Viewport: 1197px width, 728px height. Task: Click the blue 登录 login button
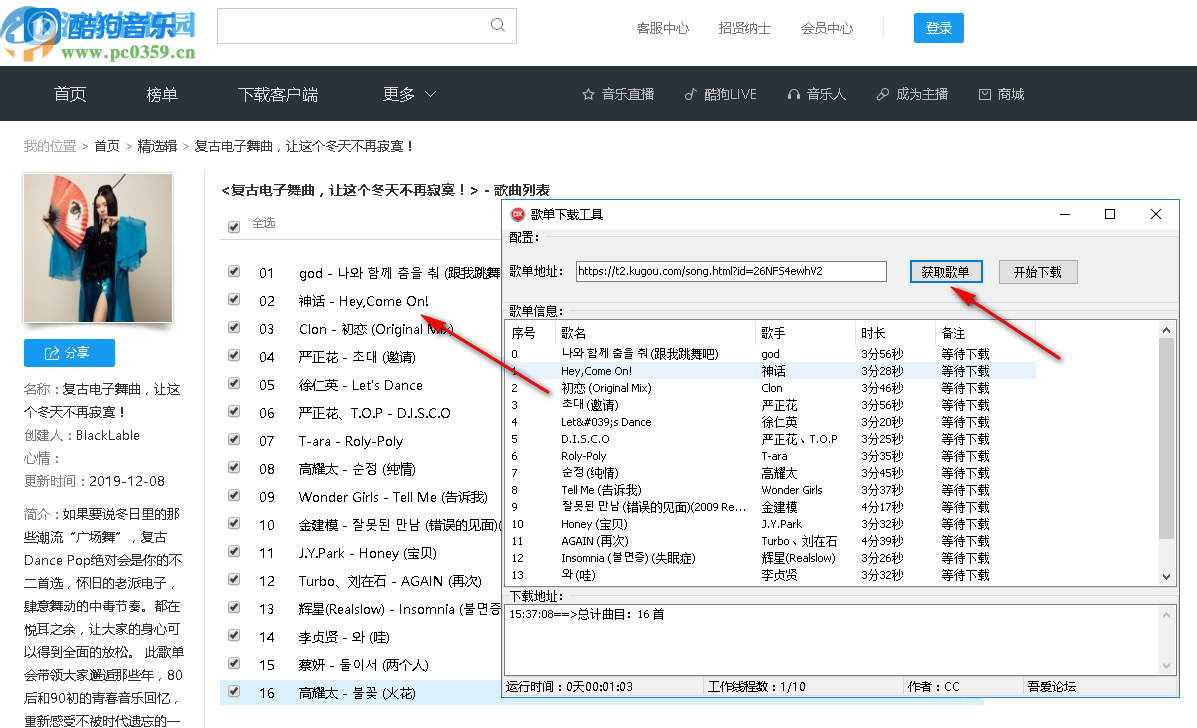(938, 28)
